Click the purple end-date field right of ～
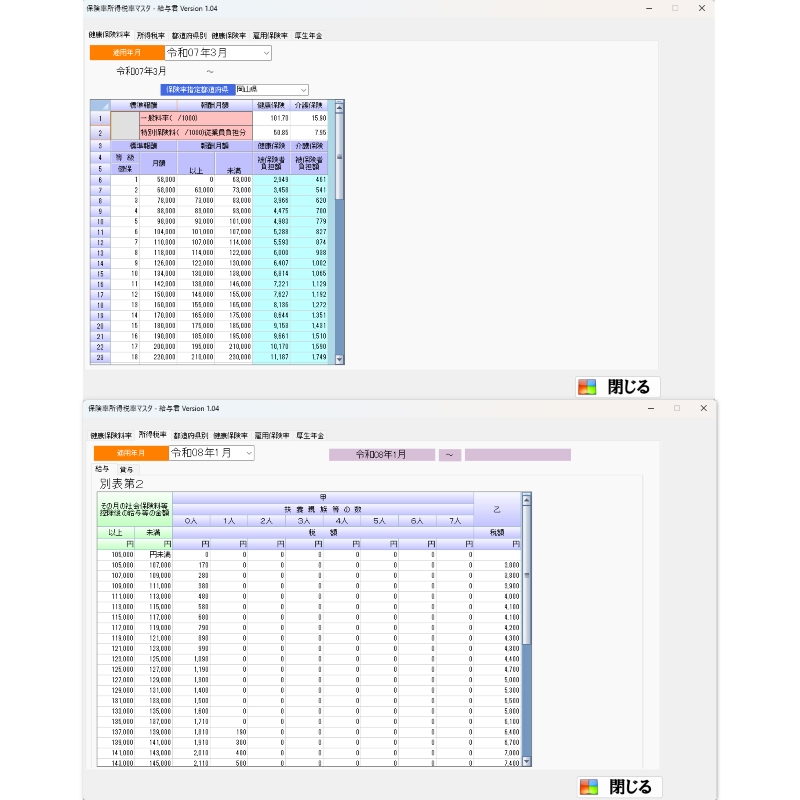The image size is (800, 800). tap(517, 455)
